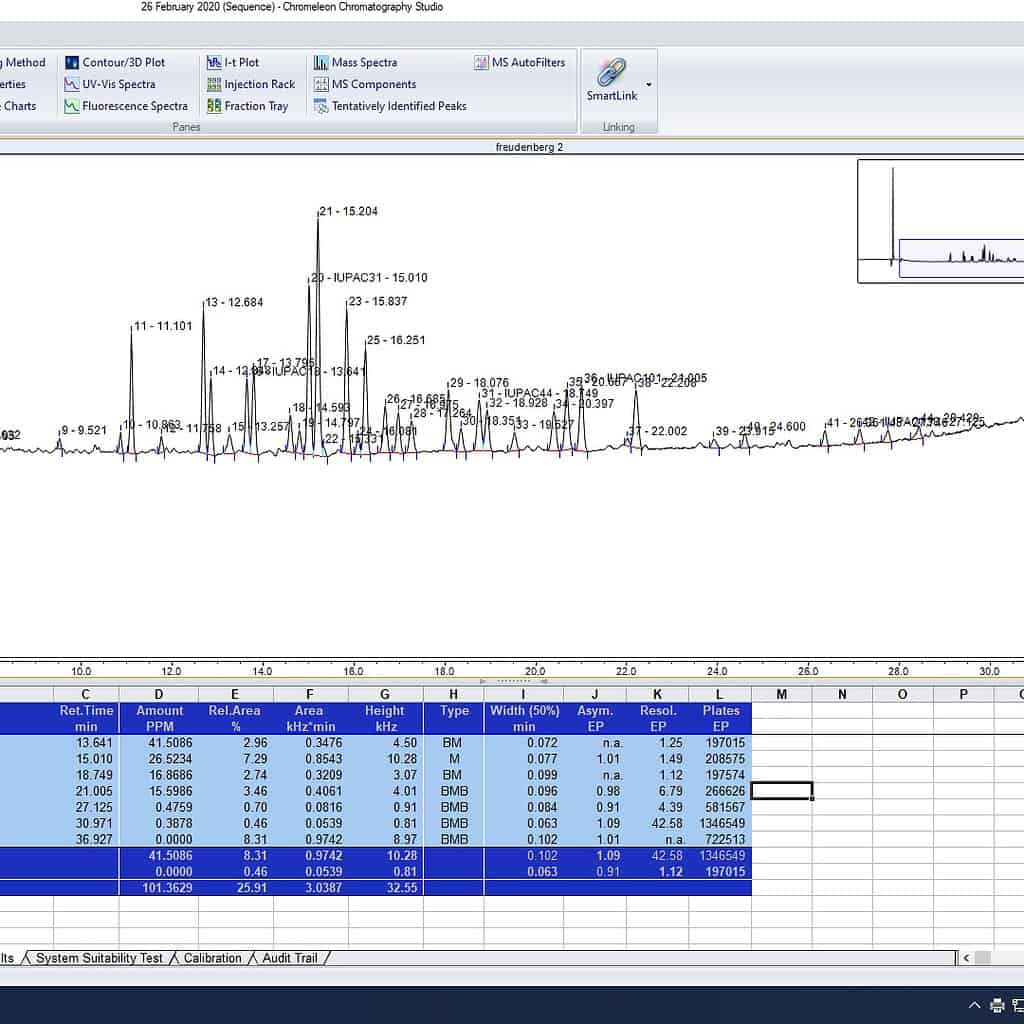1024x1024 pixels.
Task: Switch to the System Suitability Test tab
Action: (99, 958)
